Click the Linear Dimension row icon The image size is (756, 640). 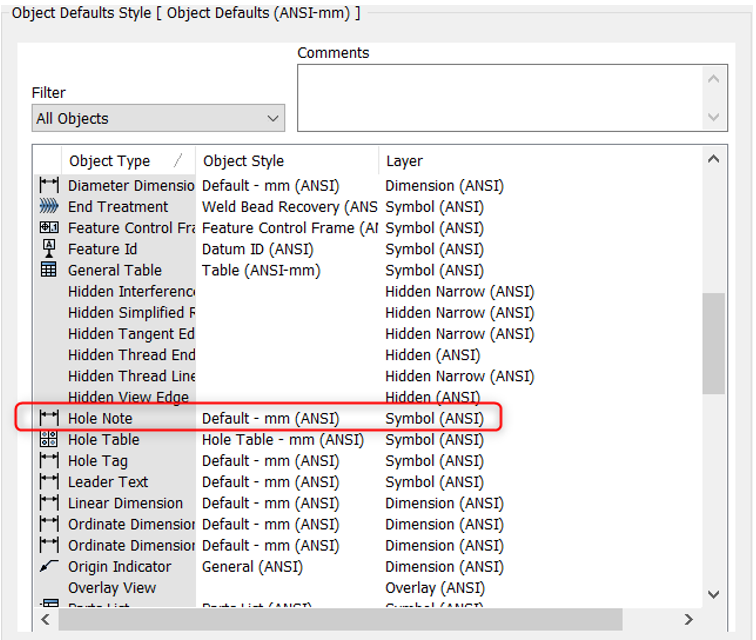point(49,503)
